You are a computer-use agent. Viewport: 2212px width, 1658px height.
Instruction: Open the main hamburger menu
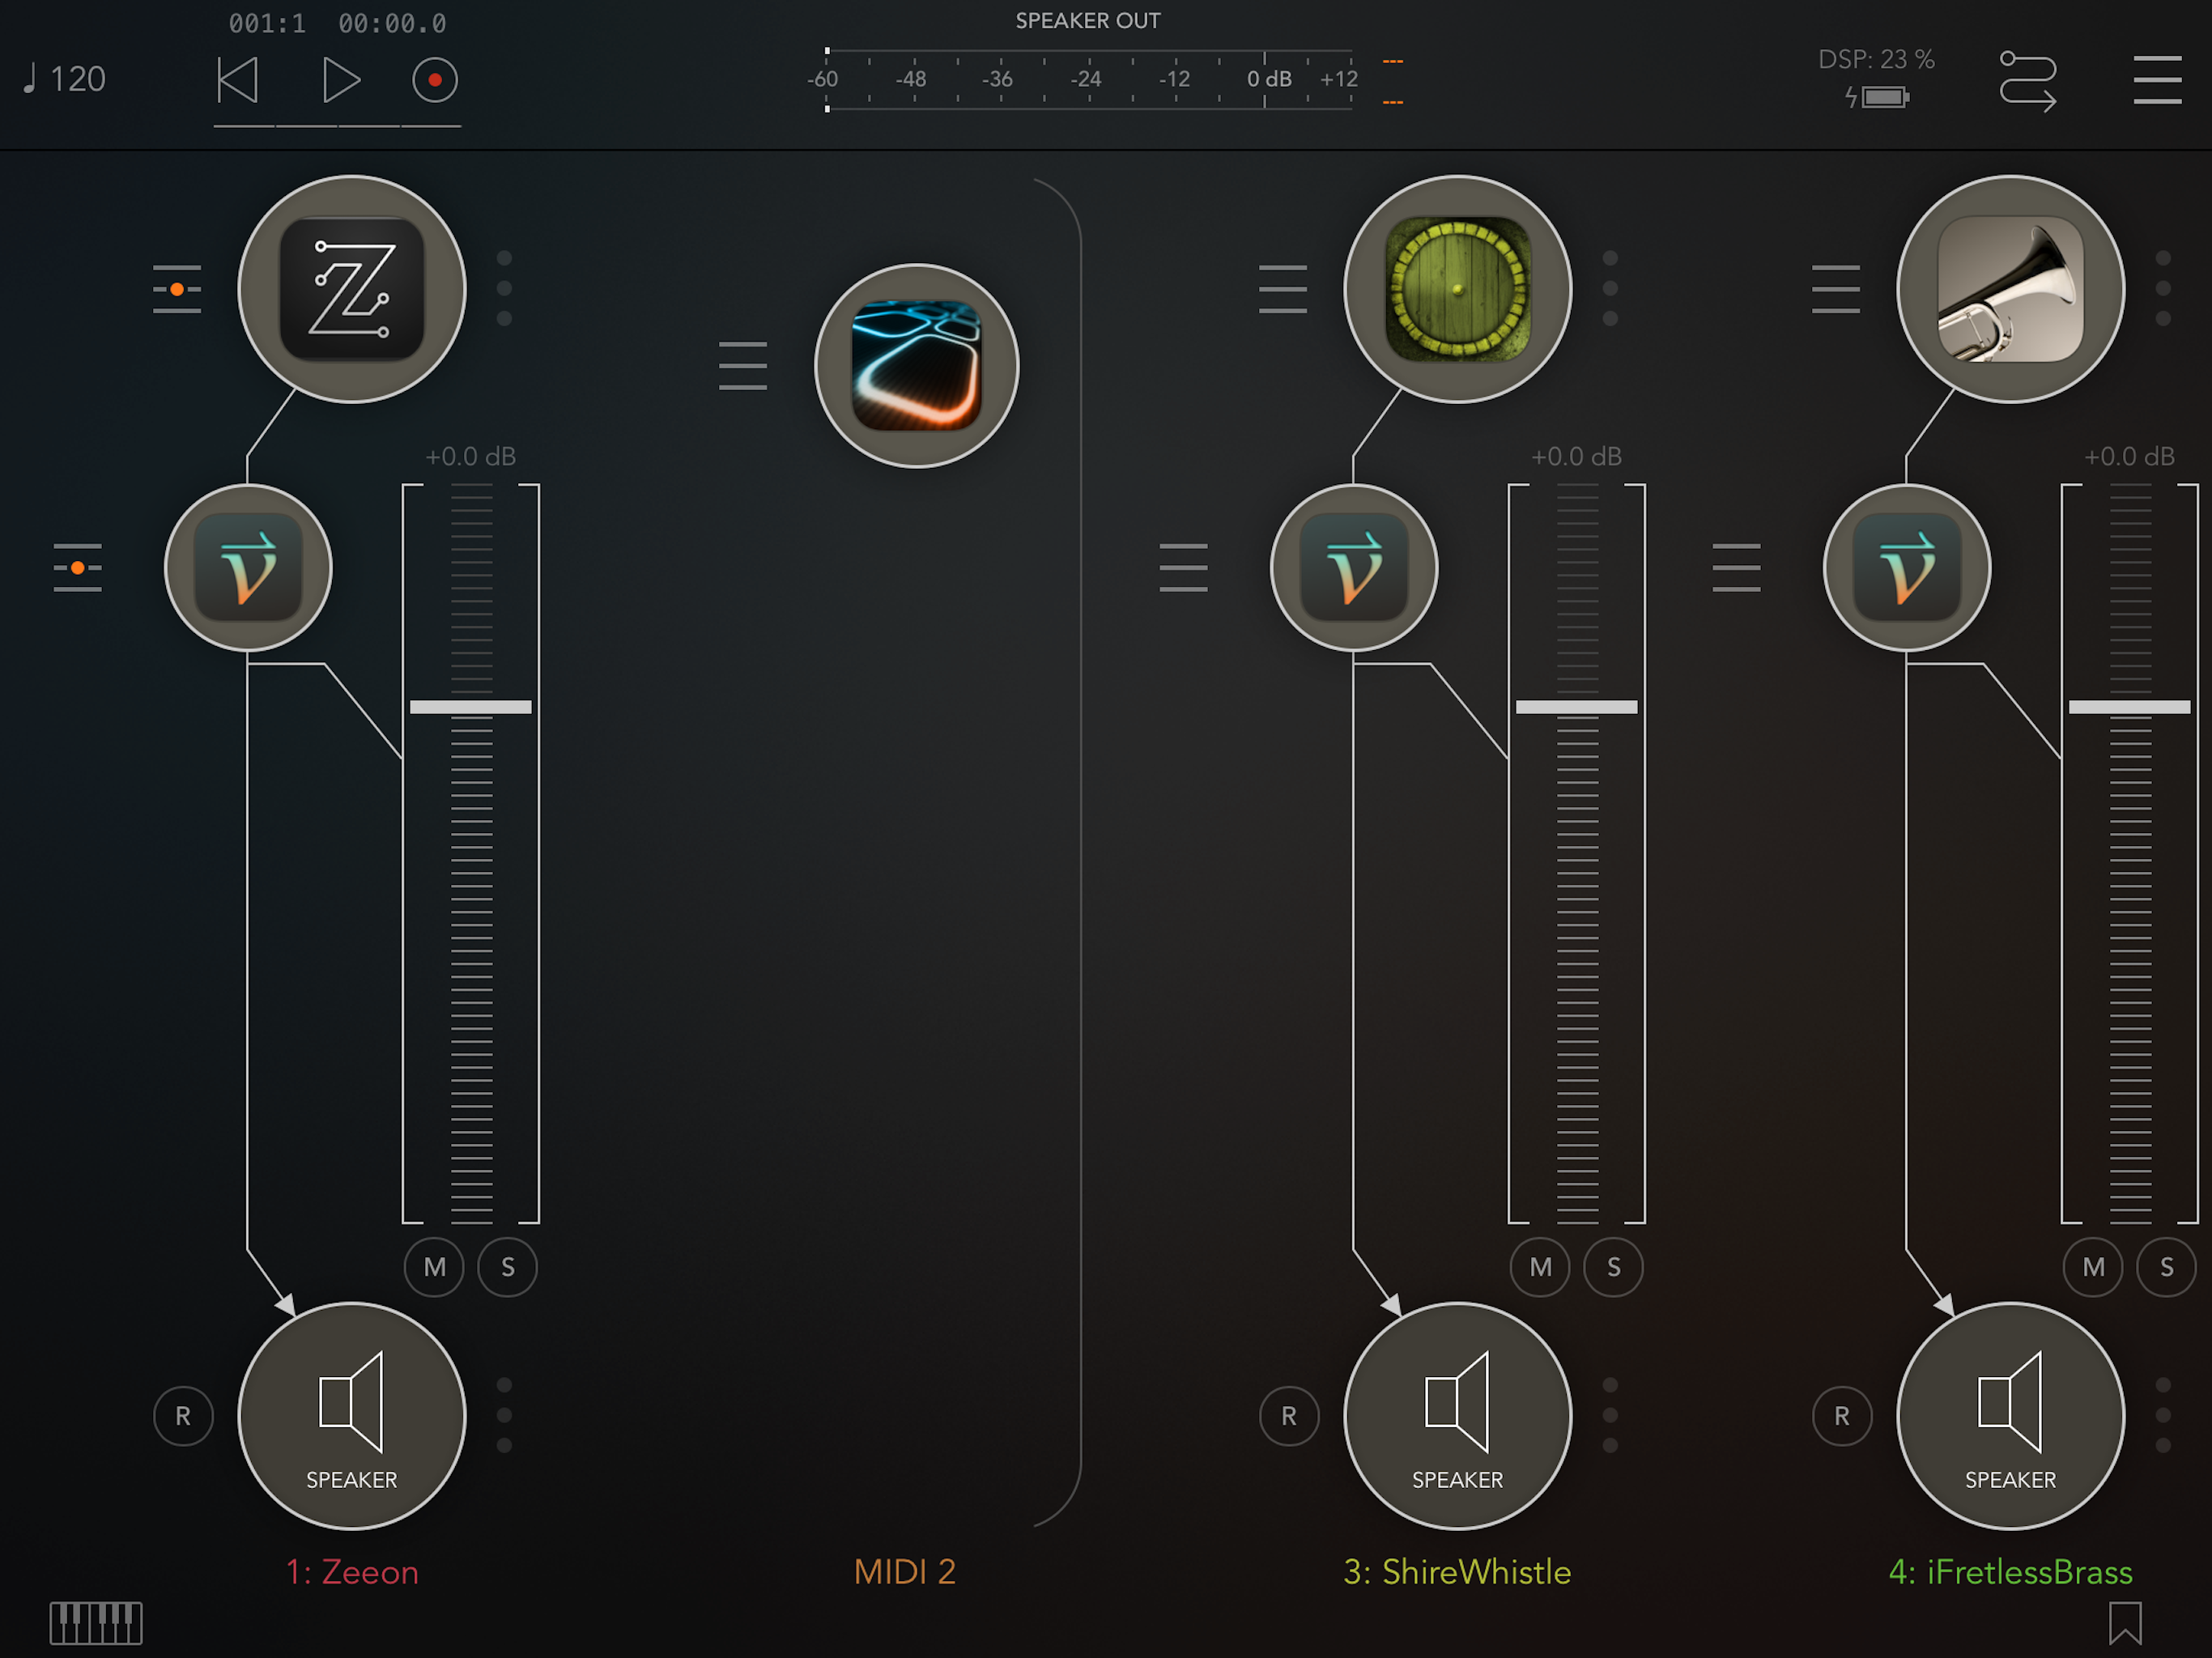[x=2157, y=80]
